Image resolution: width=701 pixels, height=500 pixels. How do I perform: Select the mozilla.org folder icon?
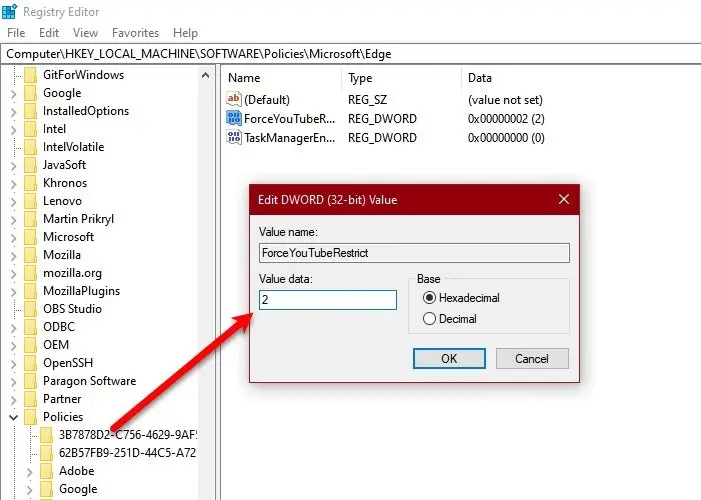click(x=30, y=273)
